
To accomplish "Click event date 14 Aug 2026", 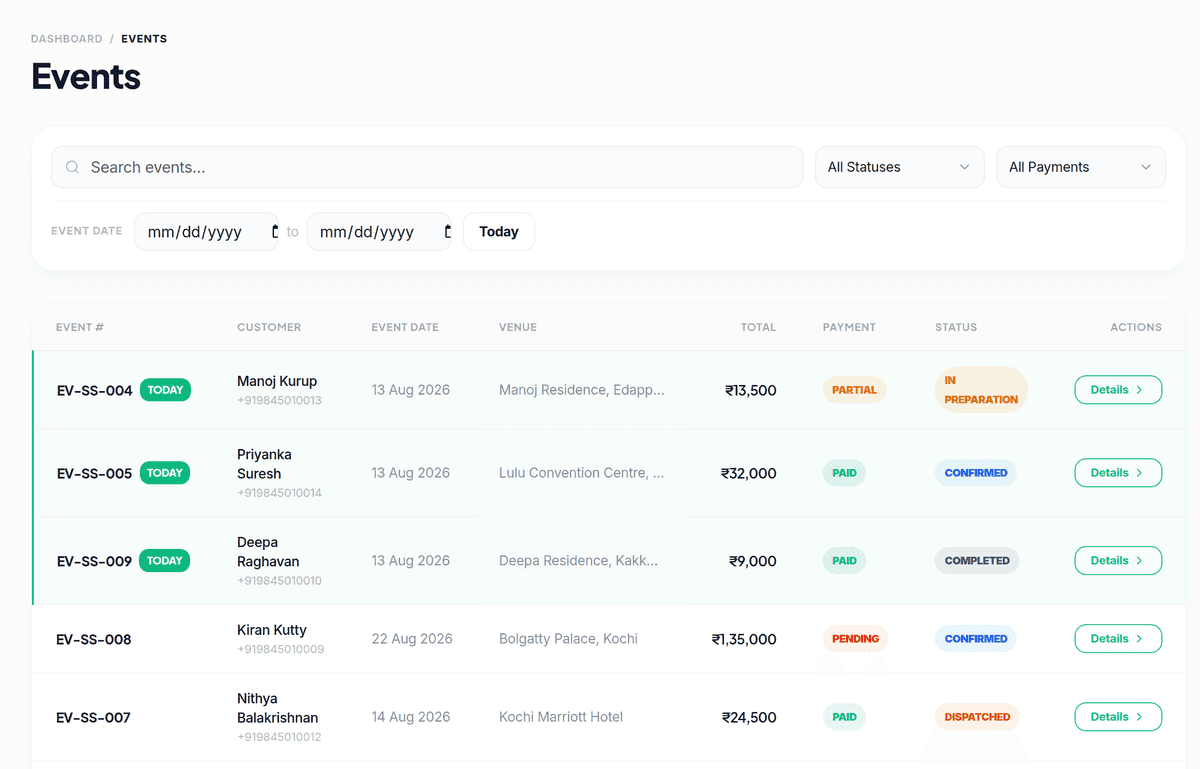I will pos(411,717).
